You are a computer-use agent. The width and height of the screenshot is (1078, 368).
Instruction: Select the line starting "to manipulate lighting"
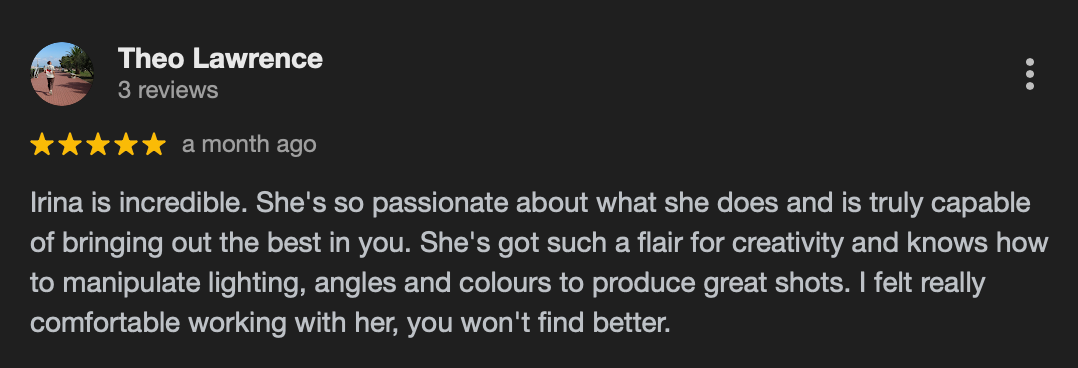click(507, 283)
